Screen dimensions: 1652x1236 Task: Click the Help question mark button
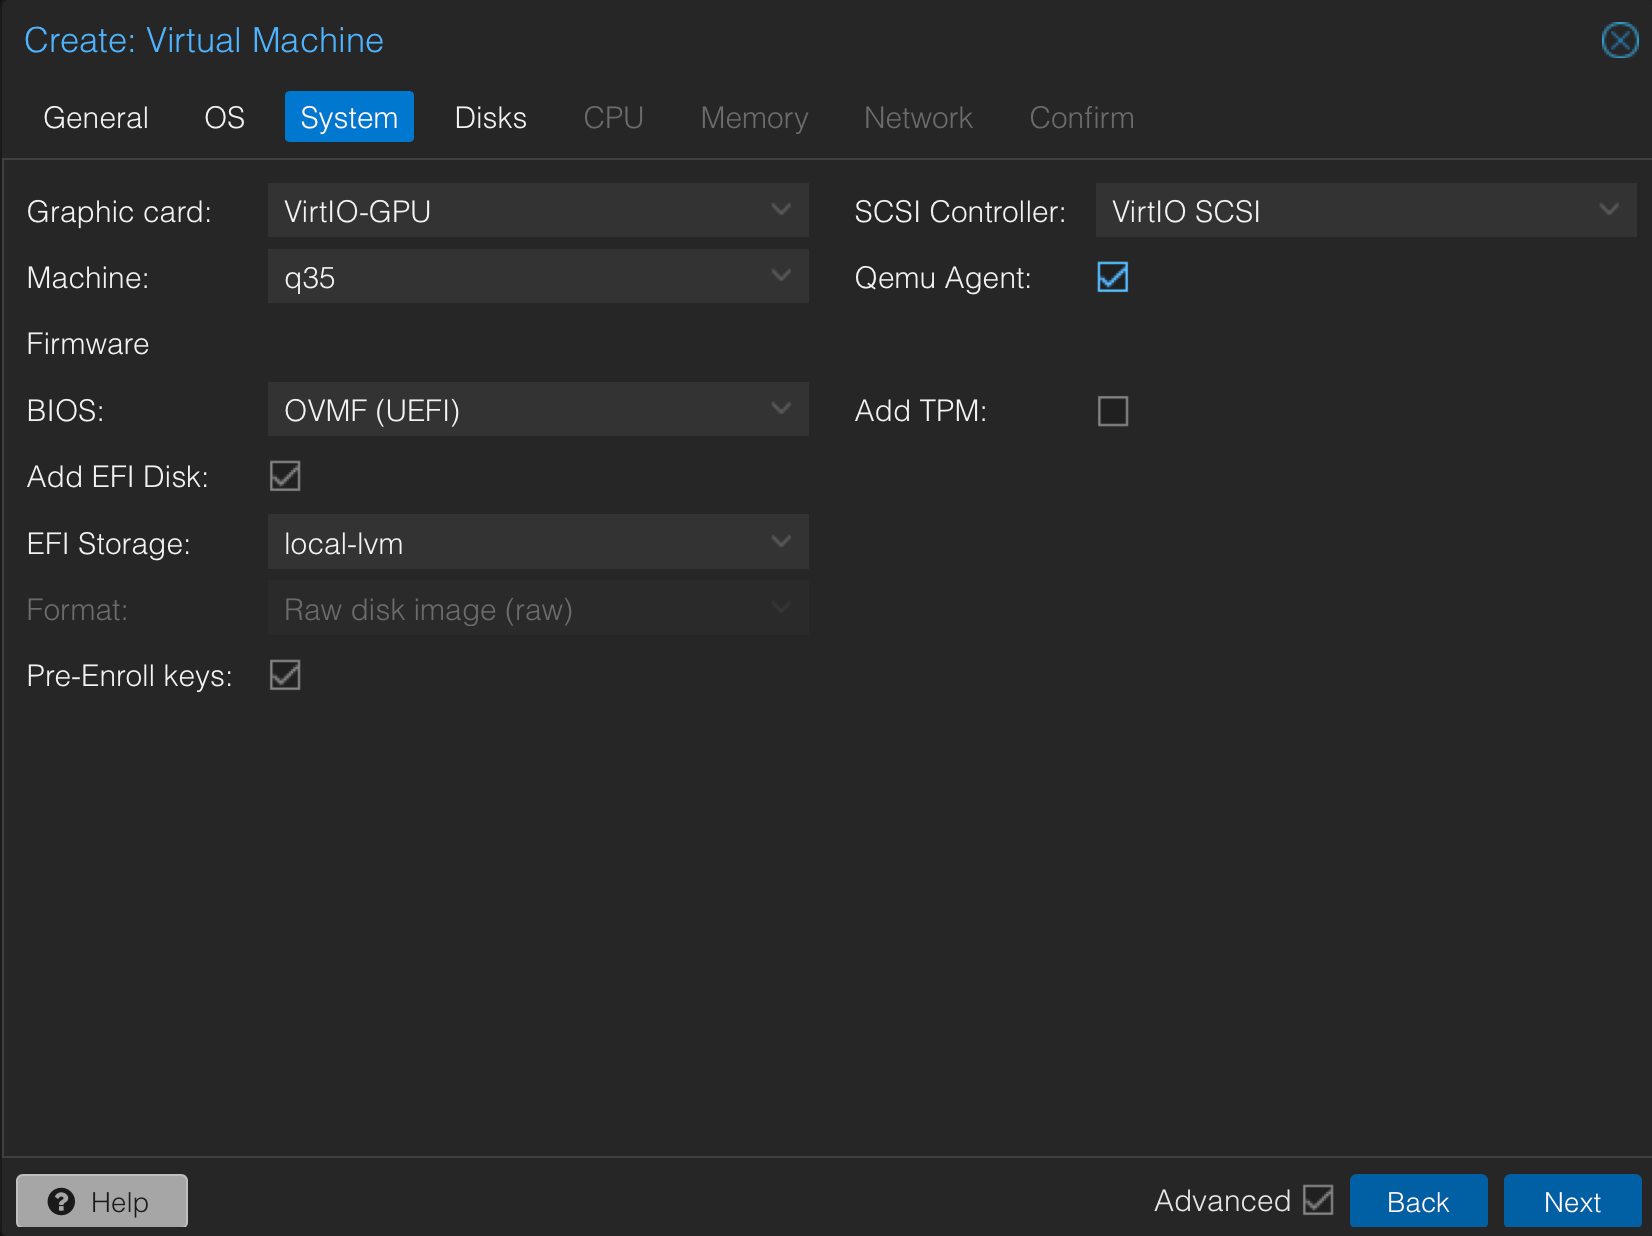pos(102,1201)
